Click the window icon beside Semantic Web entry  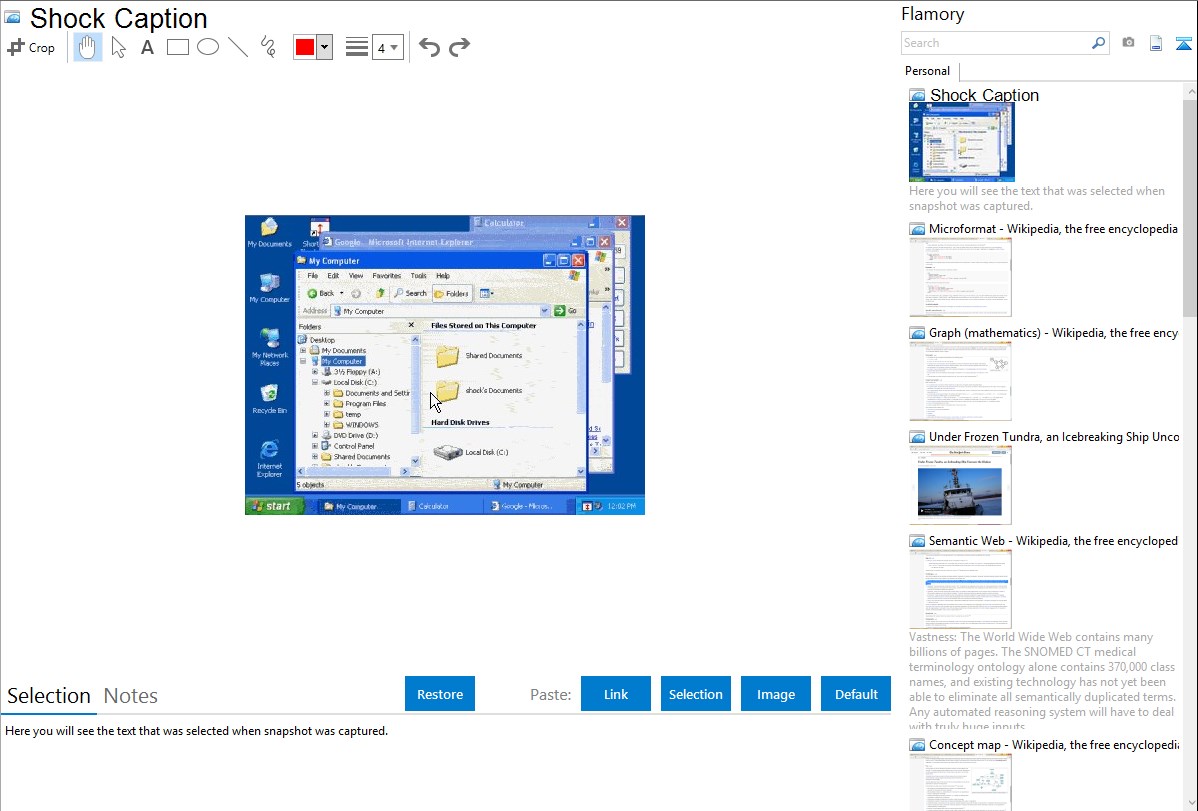917,541
